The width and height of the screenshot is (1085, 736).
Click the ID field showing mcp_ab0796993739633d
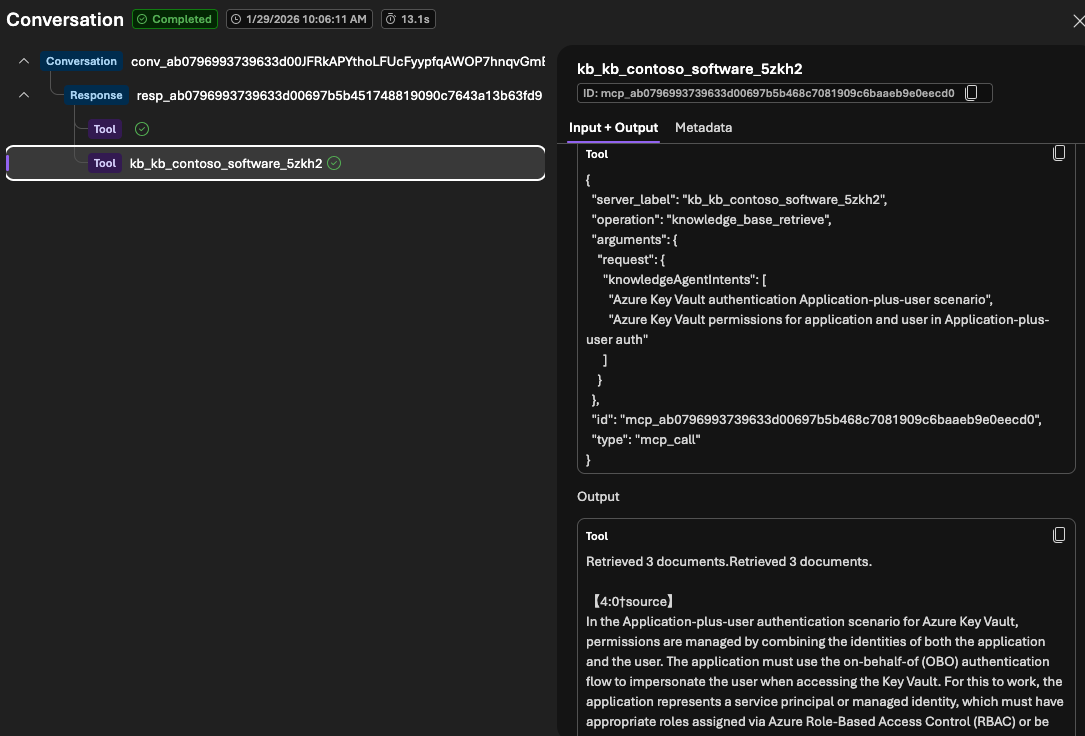[768, 93]
